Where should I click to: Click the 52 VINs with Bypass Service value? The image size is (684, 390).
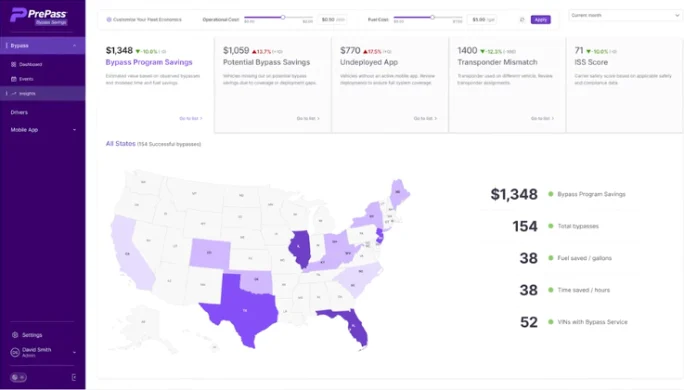pos(529,322)
